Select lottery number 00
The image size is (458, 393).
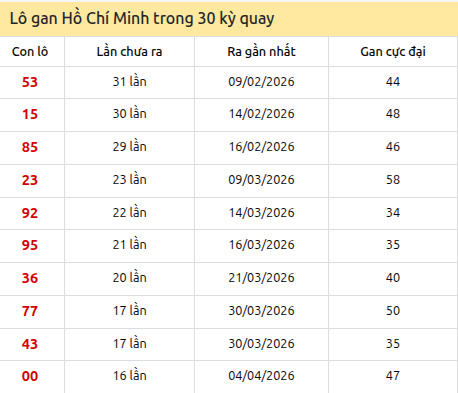[x=30, y=376]
